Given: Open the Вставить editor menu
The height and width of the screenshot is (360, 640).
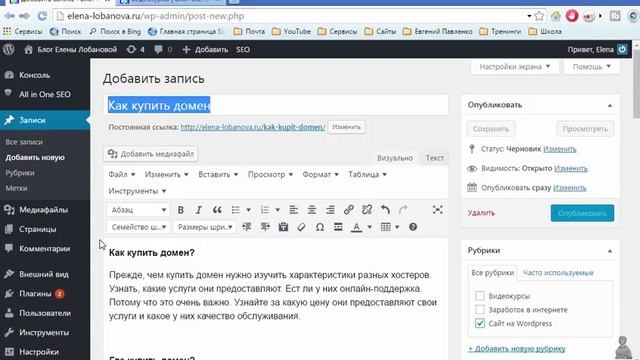Looking at the screenshot, I should pyautogui.click(x=218, y=174).
